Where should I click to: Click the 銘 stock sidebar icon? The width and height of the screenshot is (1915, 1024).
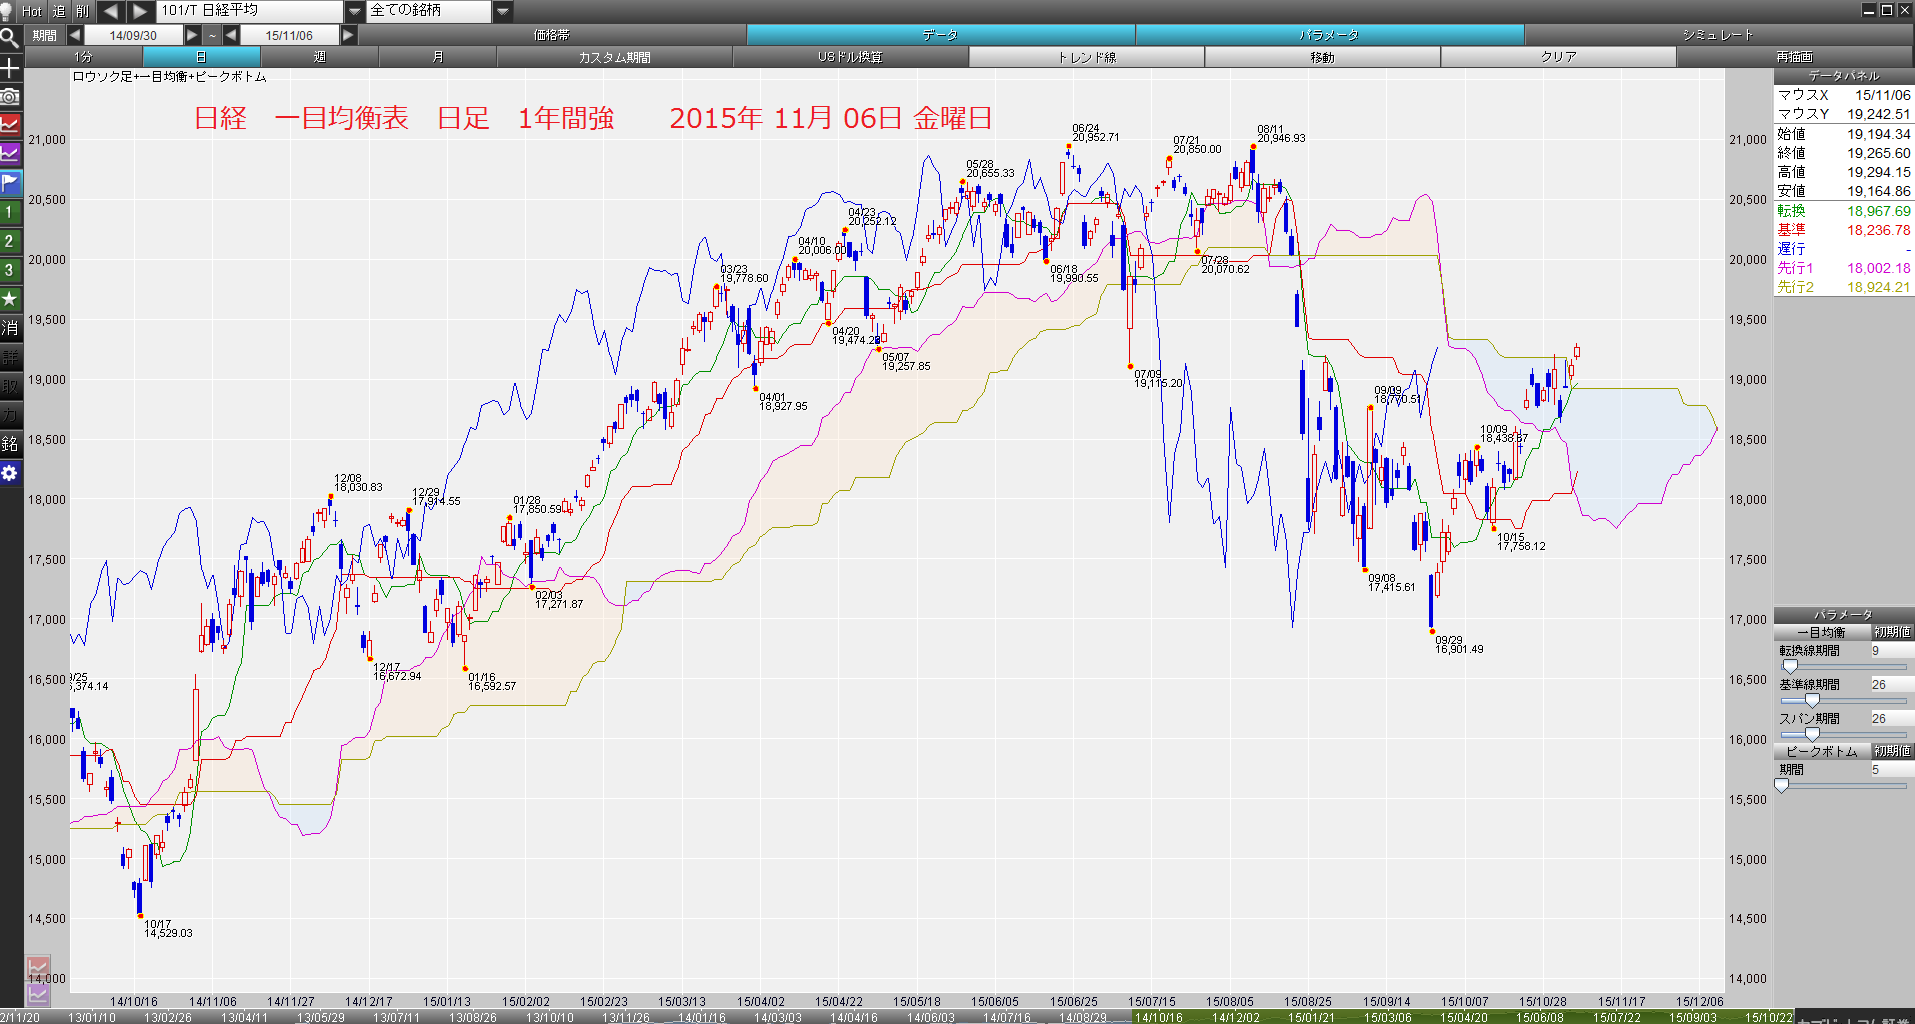click(10, 444)
